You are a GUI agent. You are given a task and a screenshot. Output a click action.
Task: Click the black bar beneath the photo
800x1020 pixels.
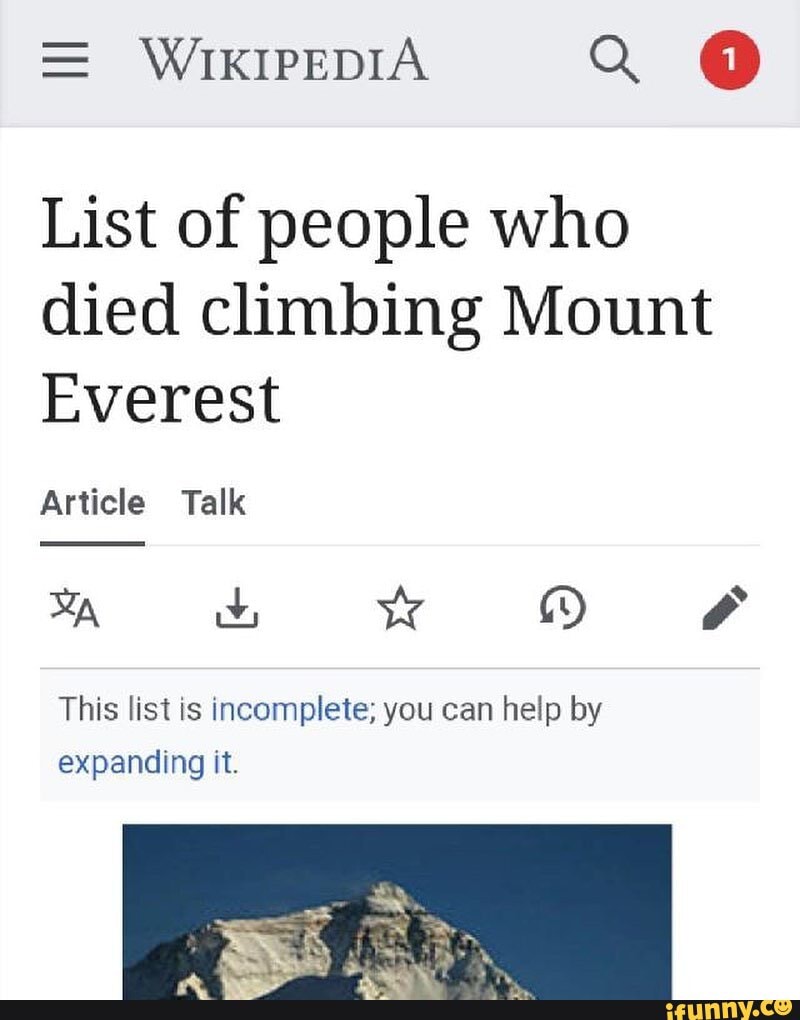coord(300,1009)
